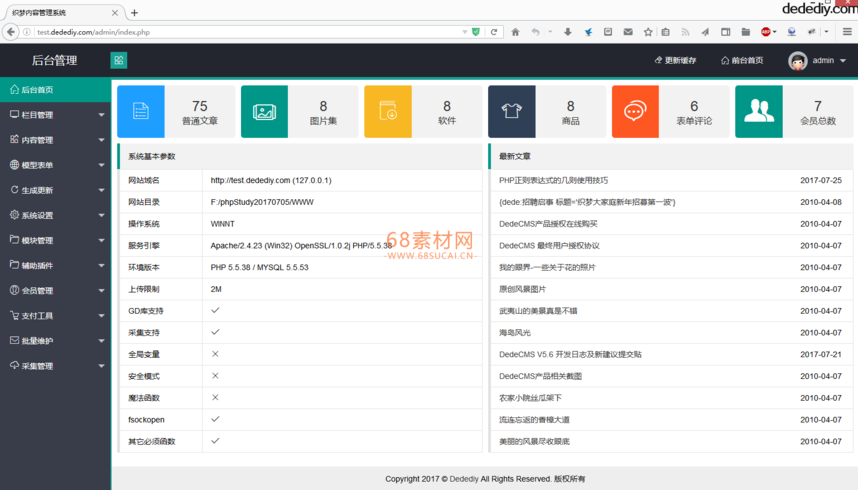Image resolution: width=858 pixels, height=490 pixels.
Task: Open article 农家小院丝瓜架下
Action: 530,398
